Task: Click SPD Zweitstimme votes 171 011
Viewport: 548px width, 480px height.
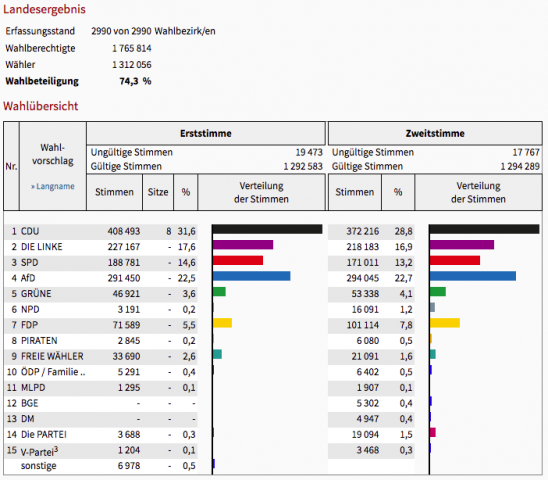Action: (363, 263)
